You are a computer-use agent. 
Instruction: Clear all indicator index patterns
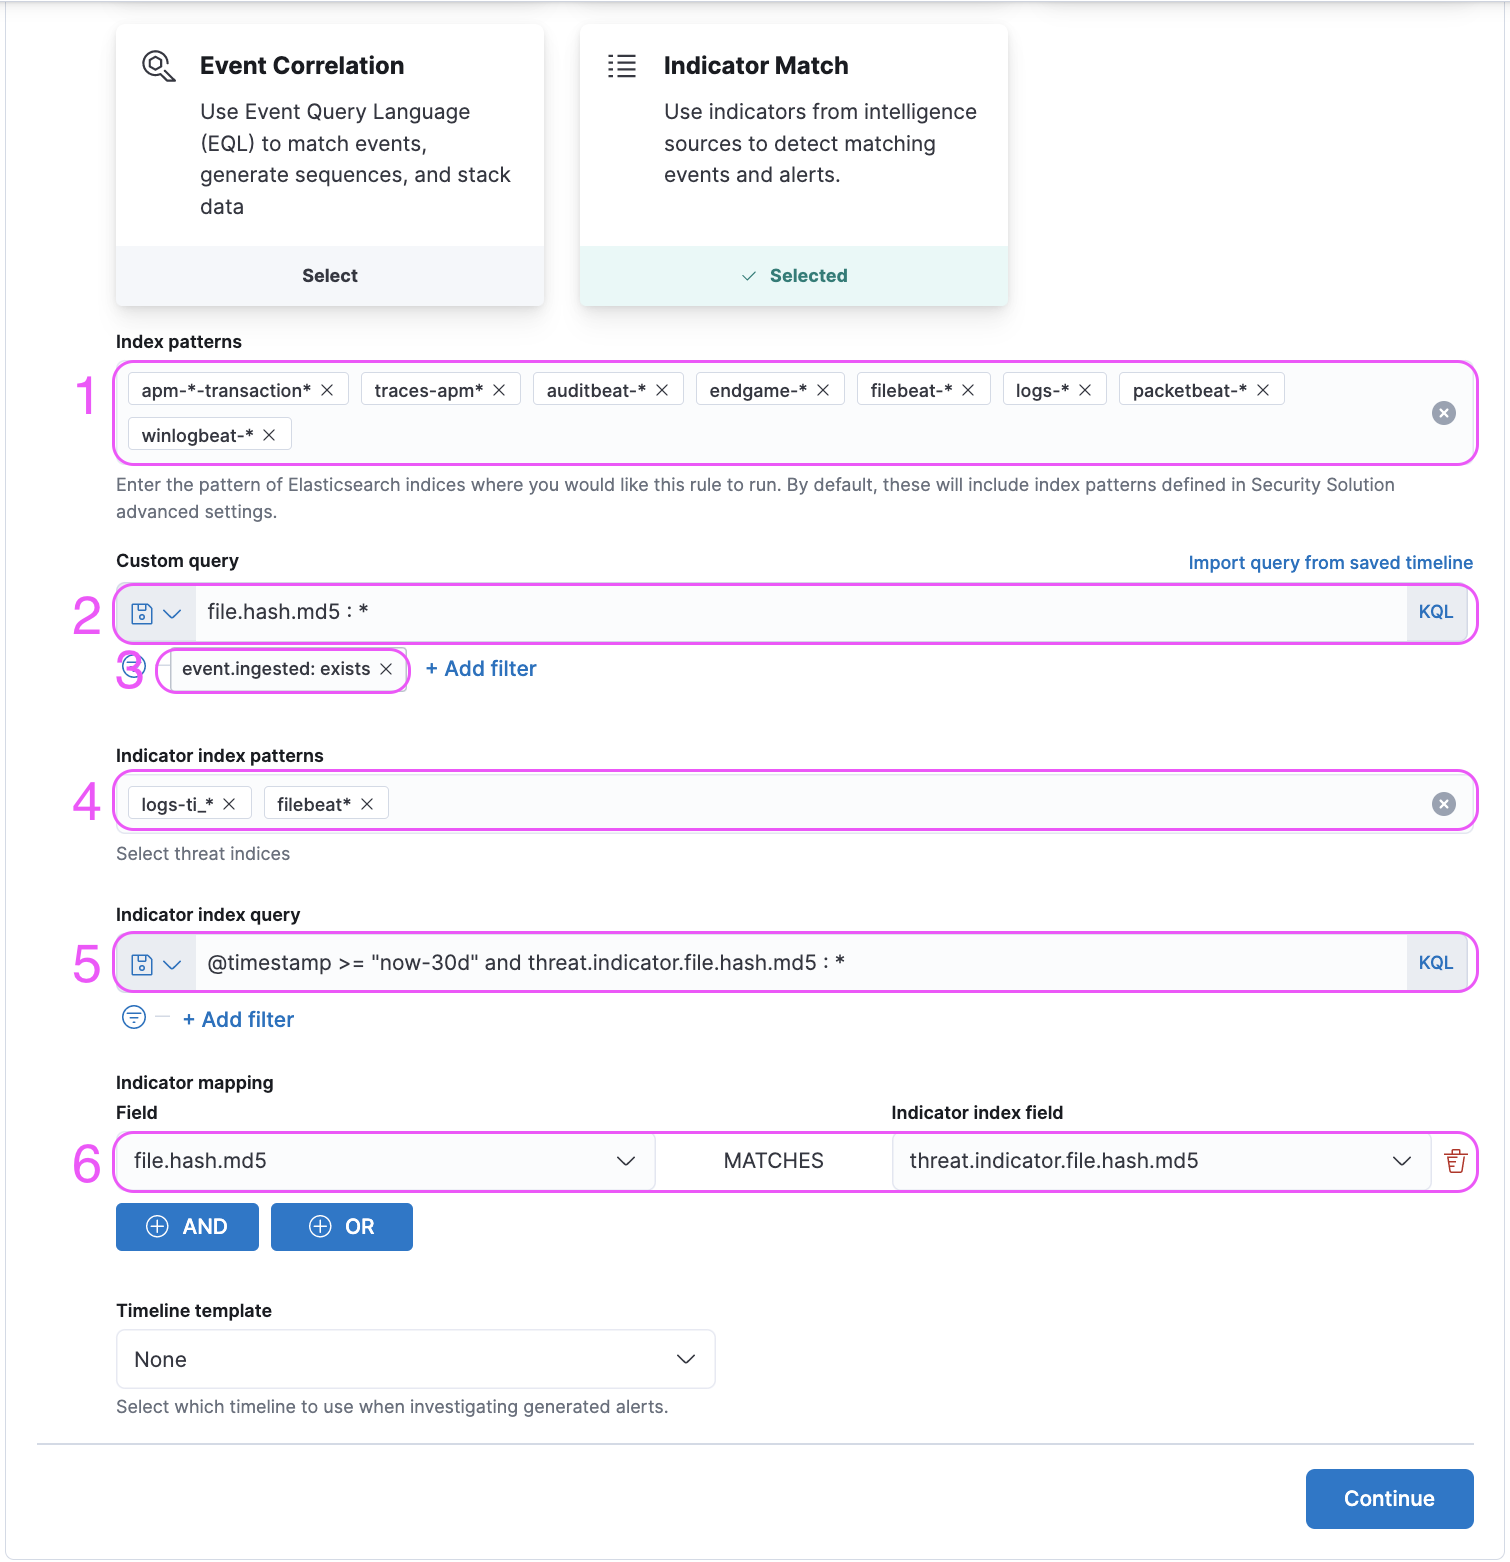[1443, 804]
